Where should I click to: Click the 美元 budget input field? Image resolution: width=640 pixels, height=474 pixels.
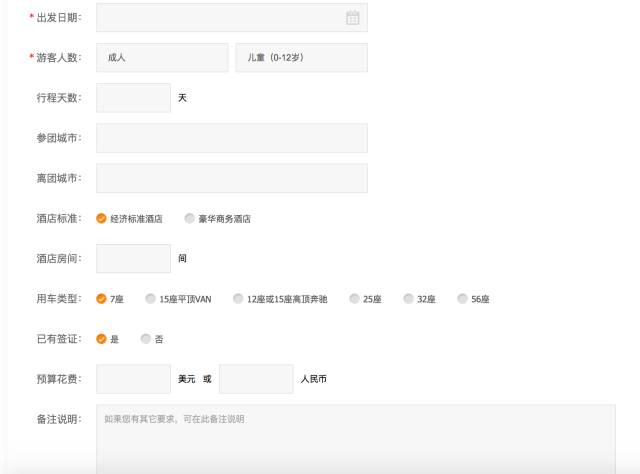click(133, 379)
